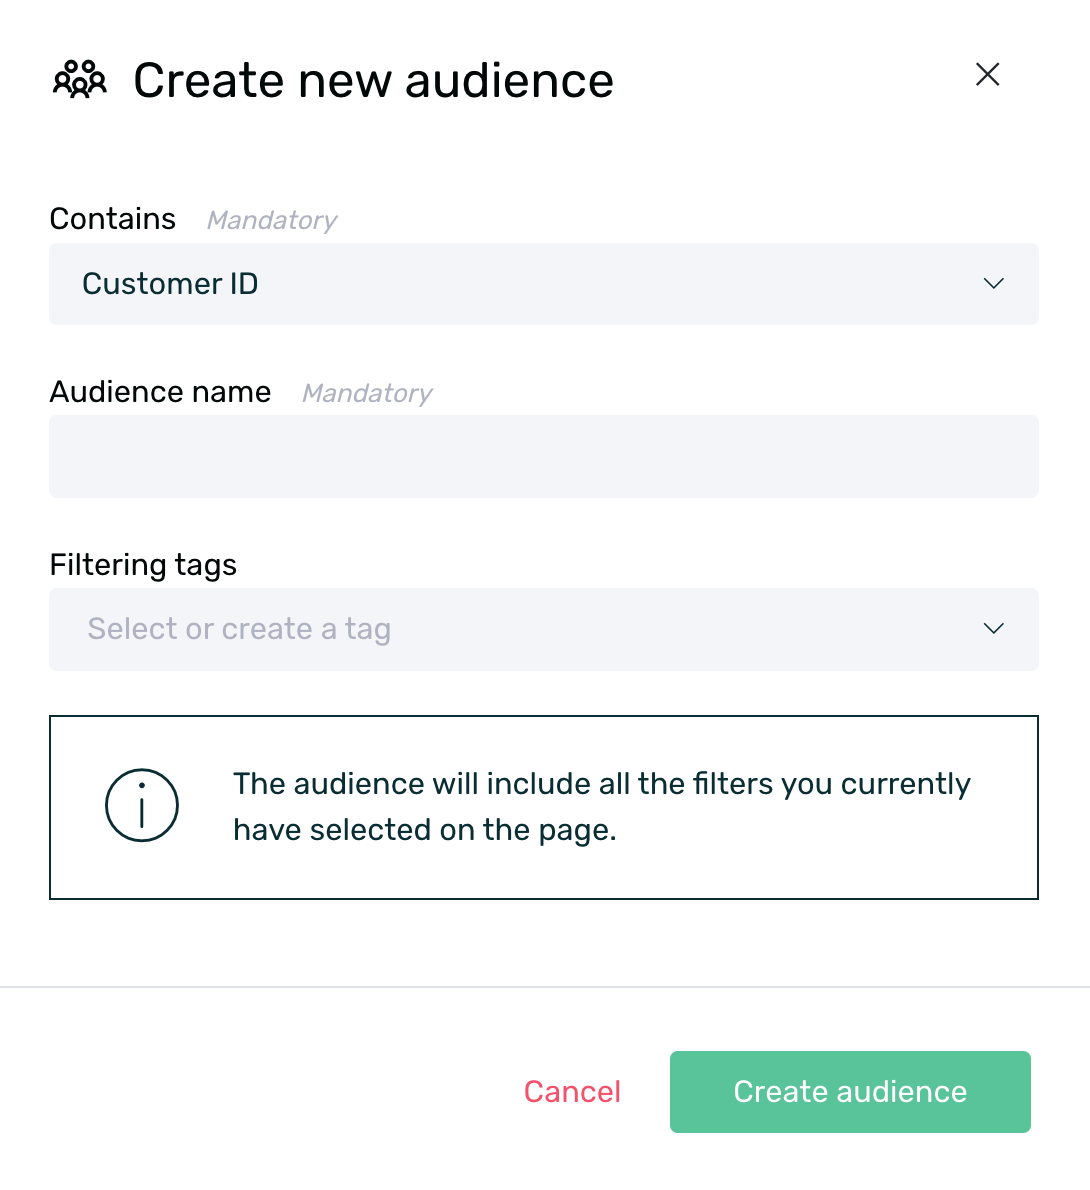
Task: Click the info circle icon
Action: pos(142,805)
